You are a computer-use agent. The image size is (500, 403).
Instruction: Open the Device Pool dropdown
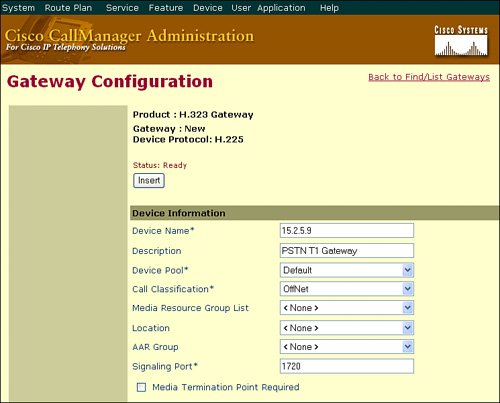click(x=347, y=270)
